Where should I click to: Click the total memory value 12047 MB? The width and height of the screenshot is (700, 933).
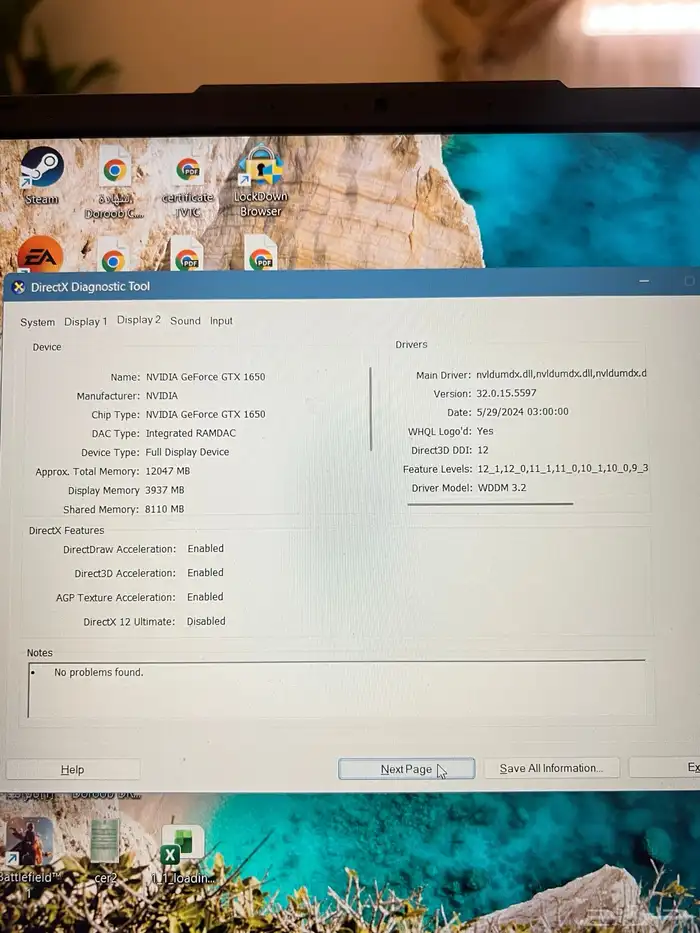(x=168, y=471)
